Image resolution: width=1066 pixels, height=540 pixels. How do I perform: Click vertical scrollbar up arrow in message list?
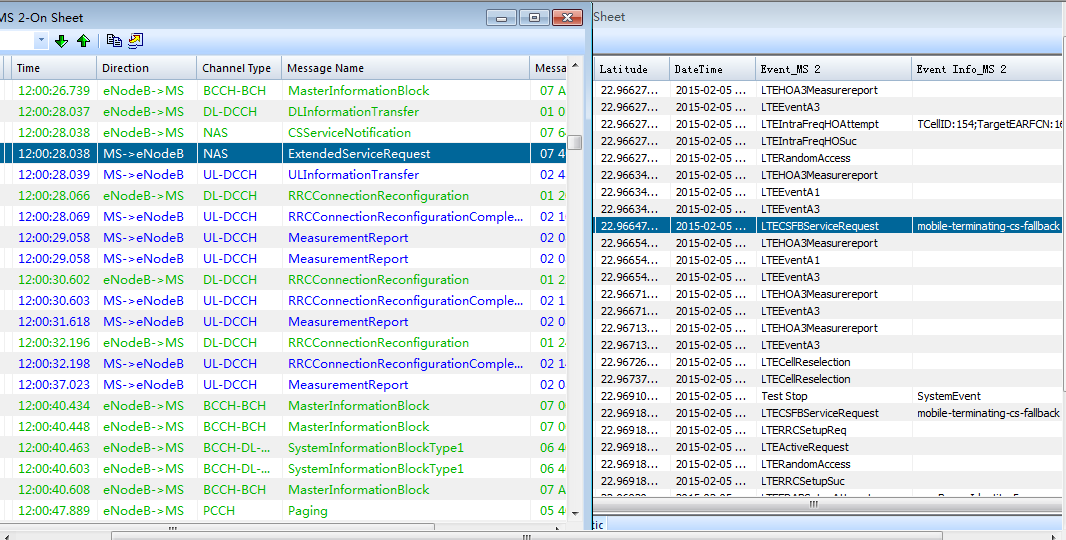pos(575,65)
